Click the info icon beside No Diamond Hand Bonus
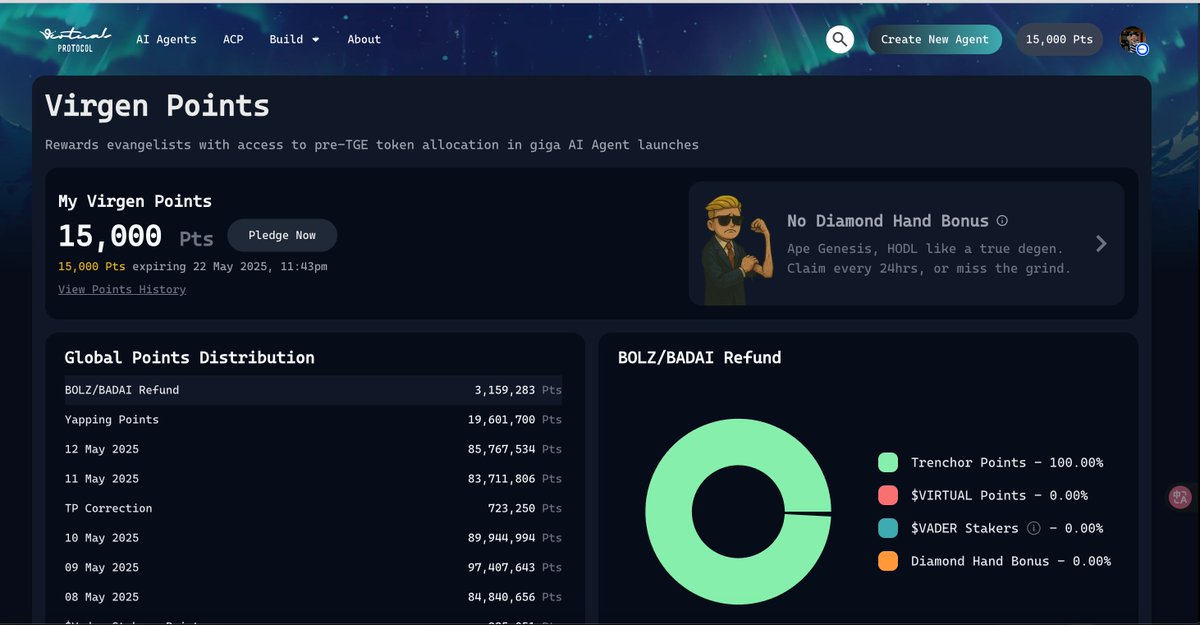1200x625 pixels. click(1002, 221)
